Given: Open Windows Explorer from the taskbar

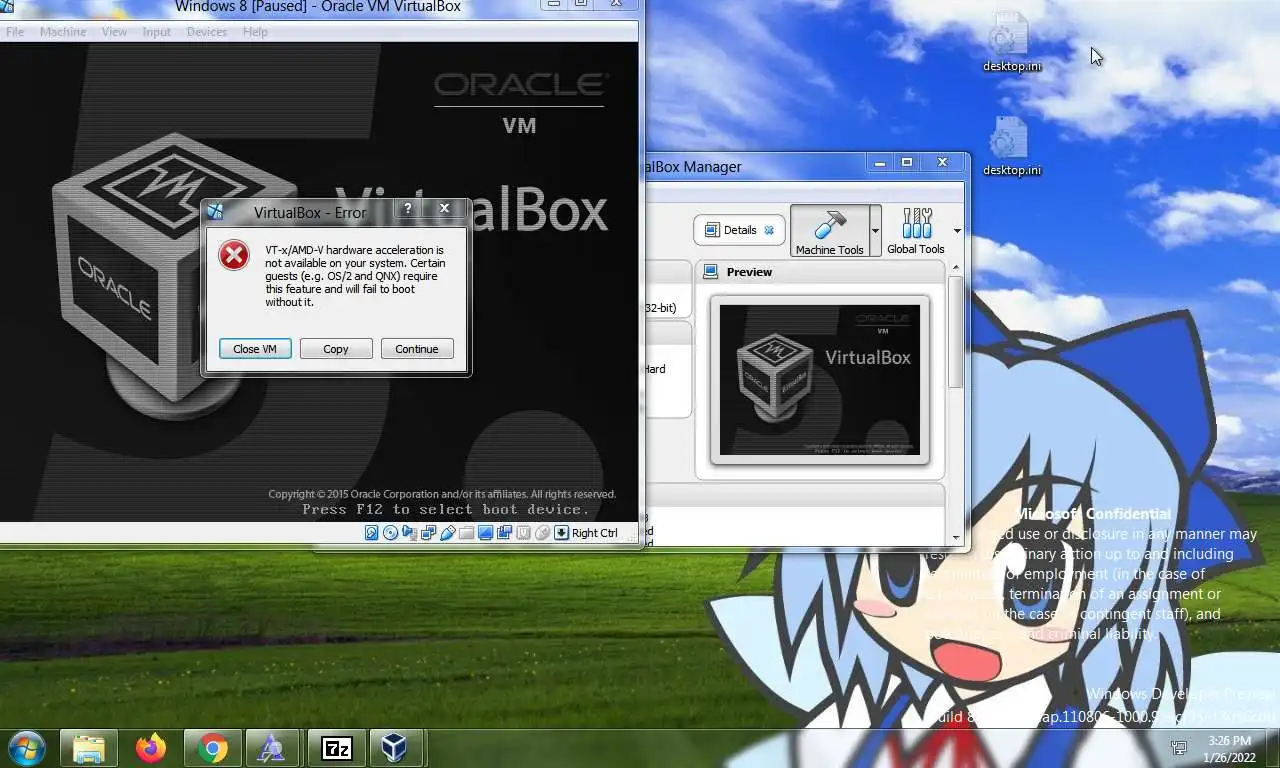Looking at the screenshot, I should [88, 748].
